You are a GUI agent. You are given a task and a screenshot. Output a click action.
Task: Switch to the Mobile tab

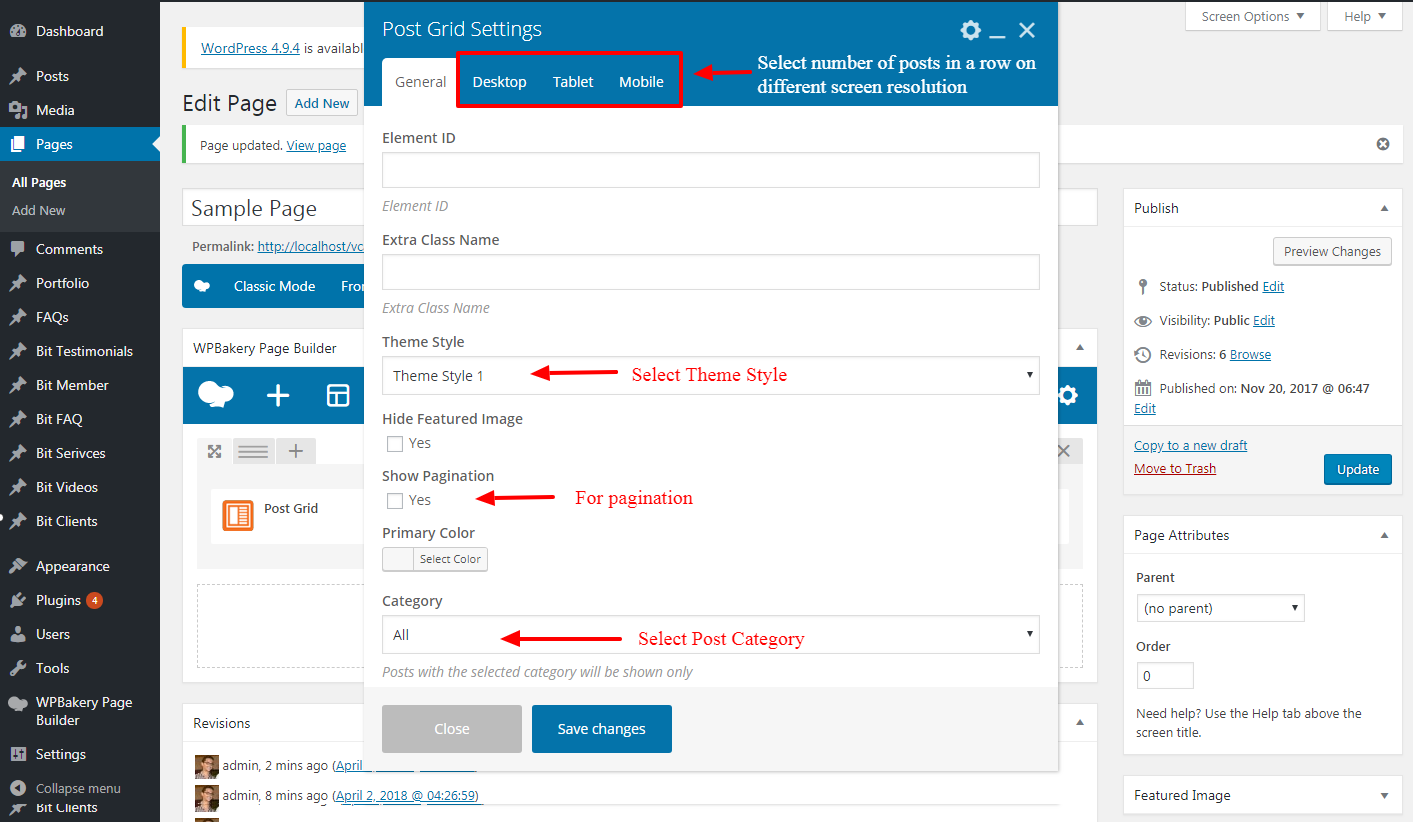(641, 82)
